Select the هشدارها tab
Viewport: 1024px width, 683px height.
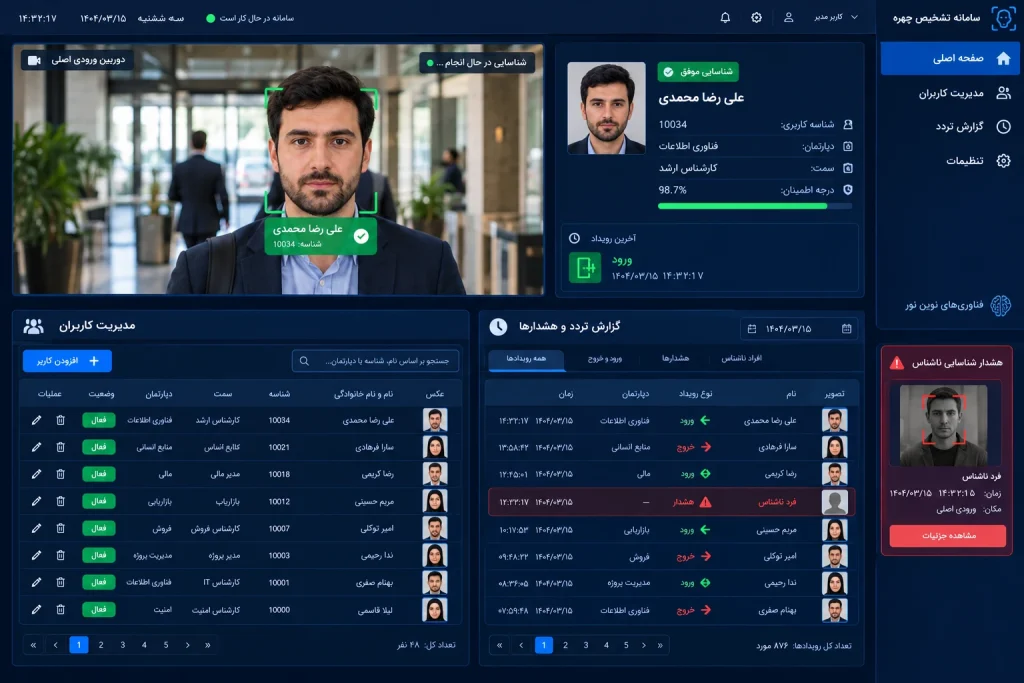pyautogui.click(x=675, y=358)
